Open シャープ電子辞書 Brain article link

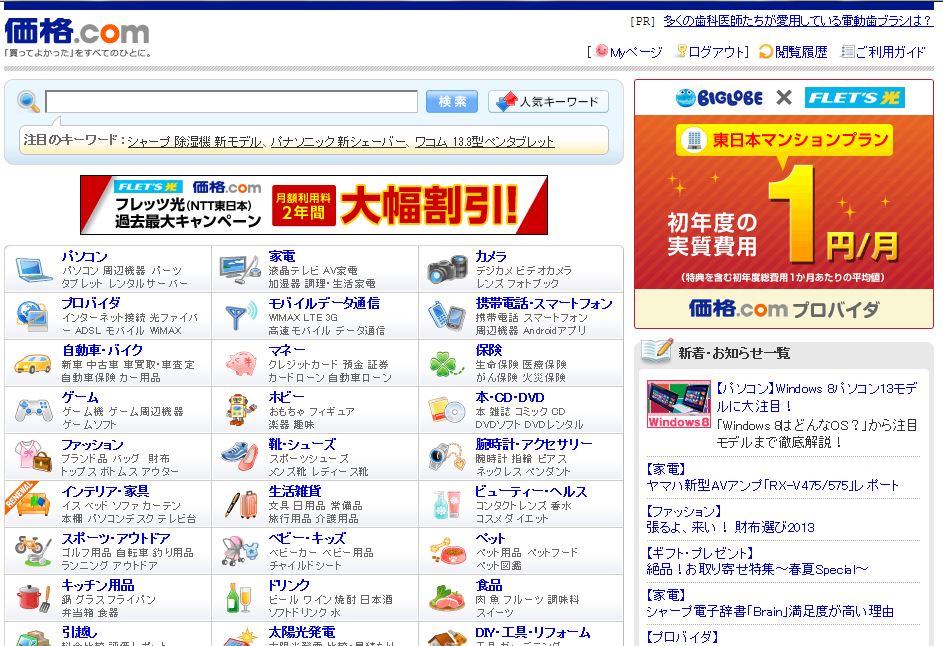coord(770,612)
